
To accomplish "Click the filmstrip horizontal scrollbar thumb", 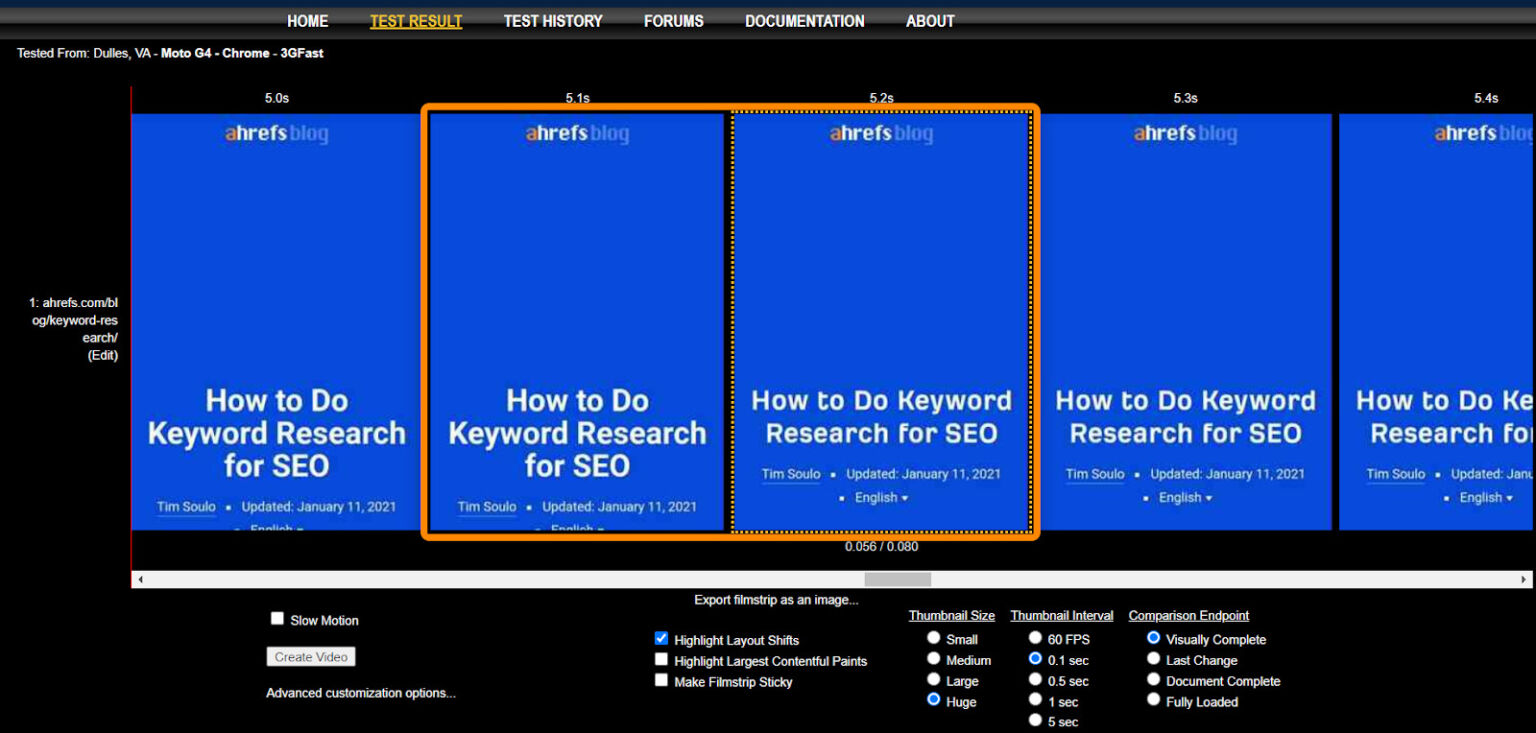I will click(897, 579).
